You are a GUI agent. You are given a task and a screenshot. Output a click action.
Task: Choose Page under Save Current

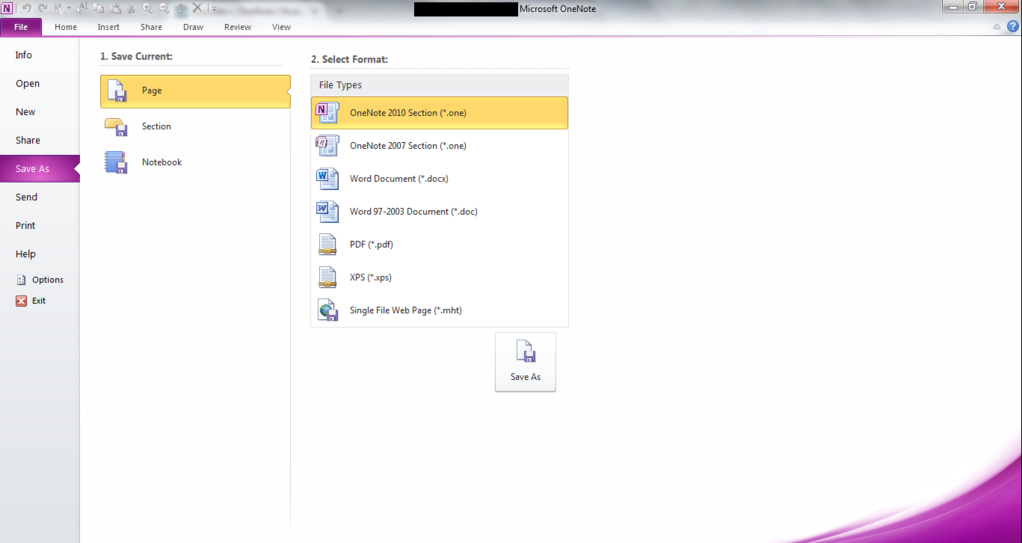[x=195, y=91]
